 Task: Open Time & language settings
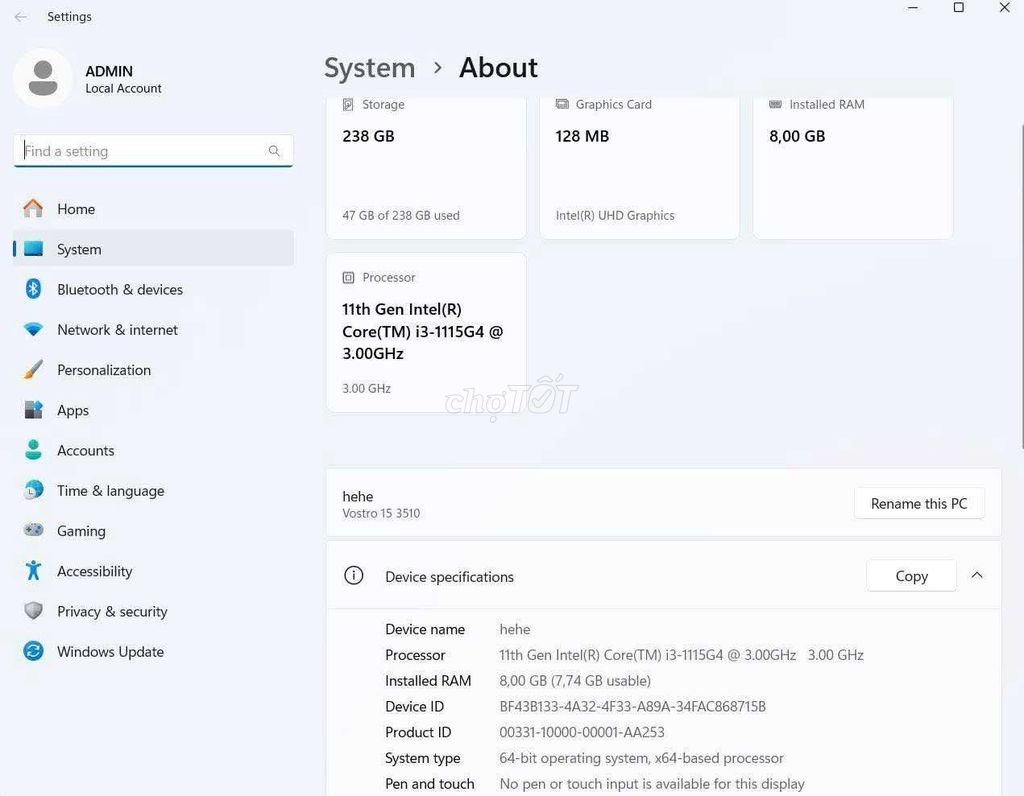[x=153, y=490]
